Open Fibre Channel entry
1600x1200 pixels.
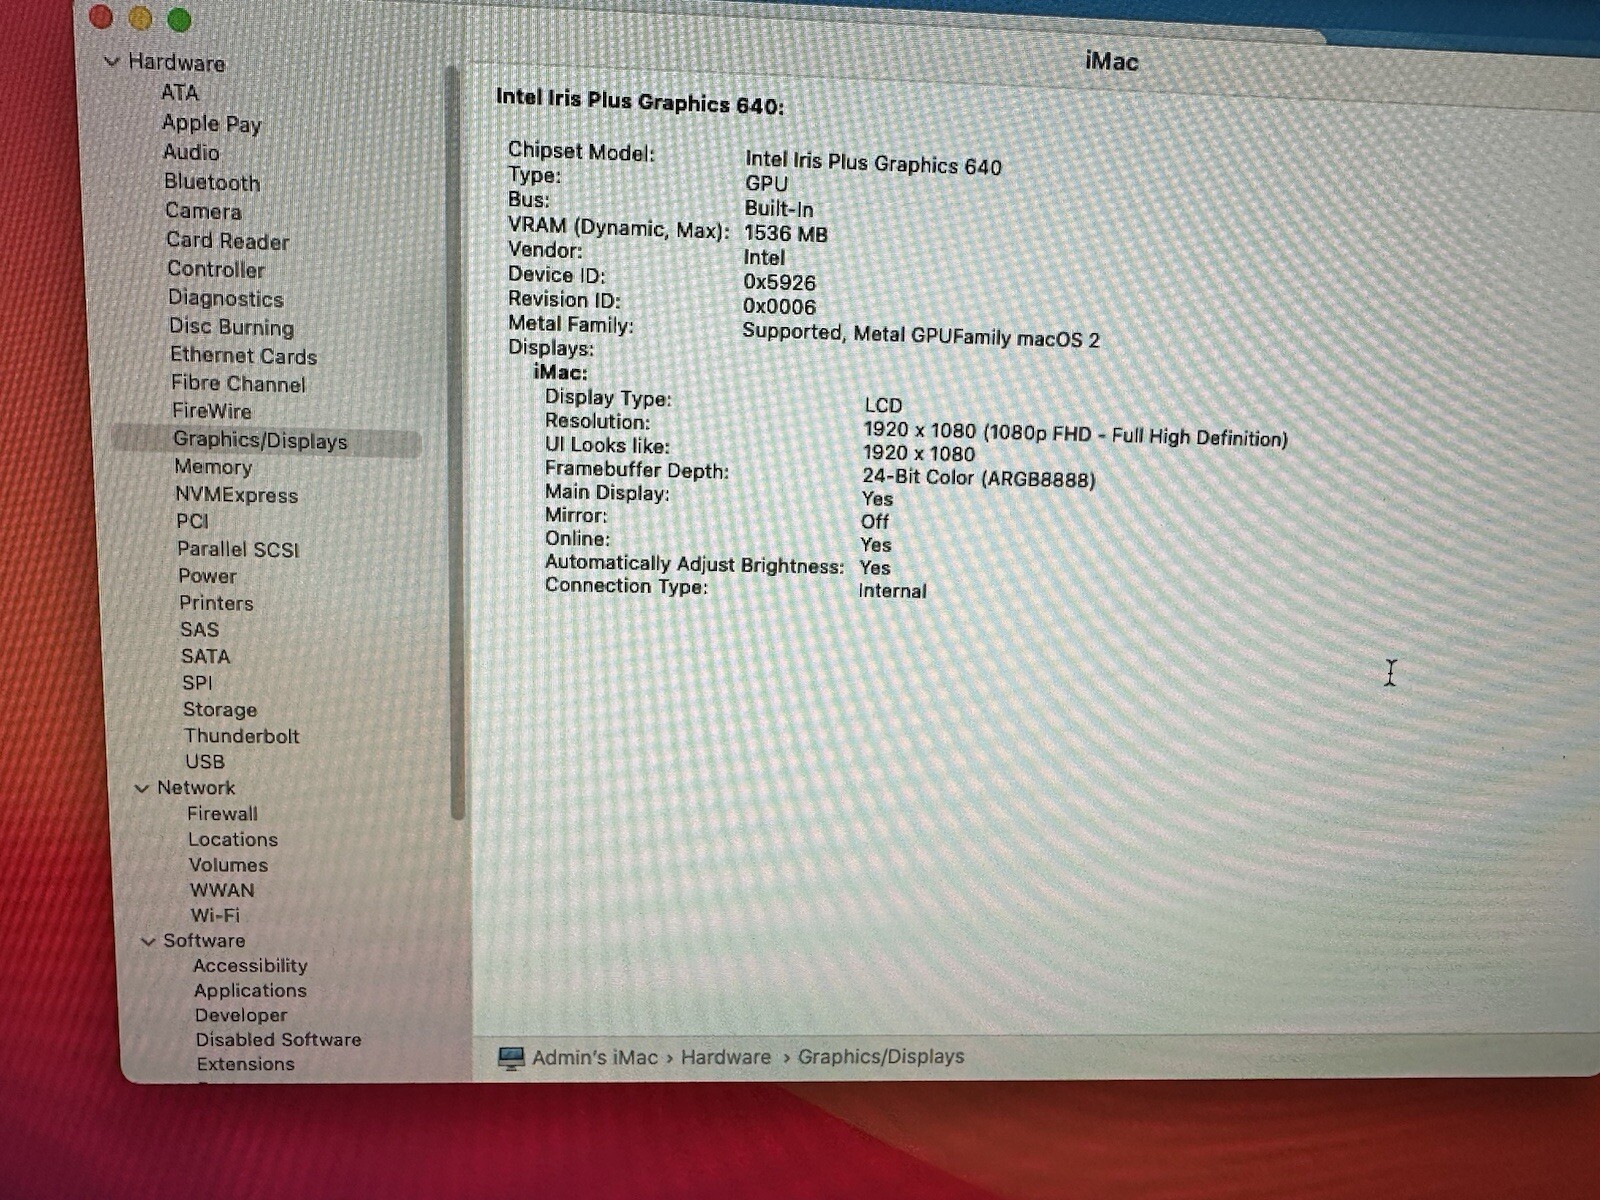coord(238,384)
